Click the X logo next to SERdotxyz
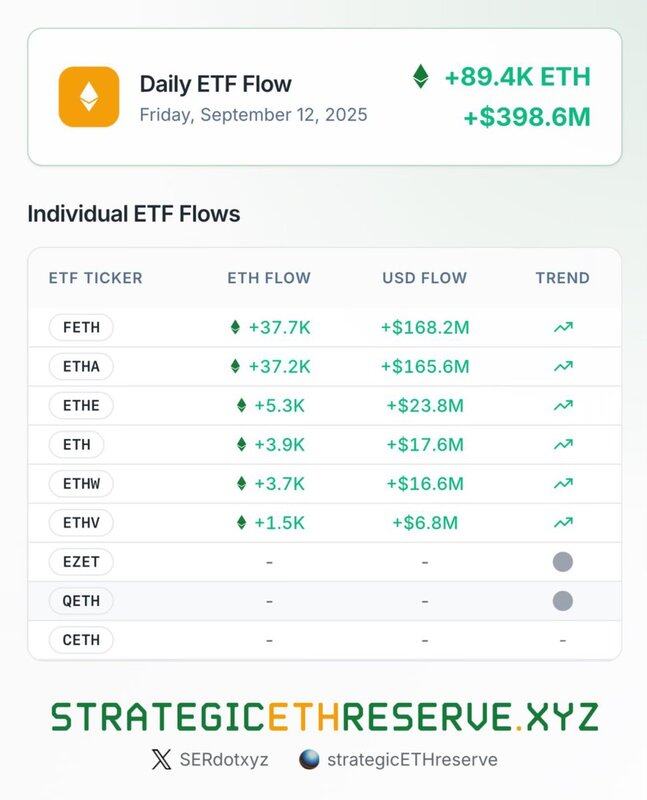Viewport: 647px width, 800px height. (x=161, y=759)
